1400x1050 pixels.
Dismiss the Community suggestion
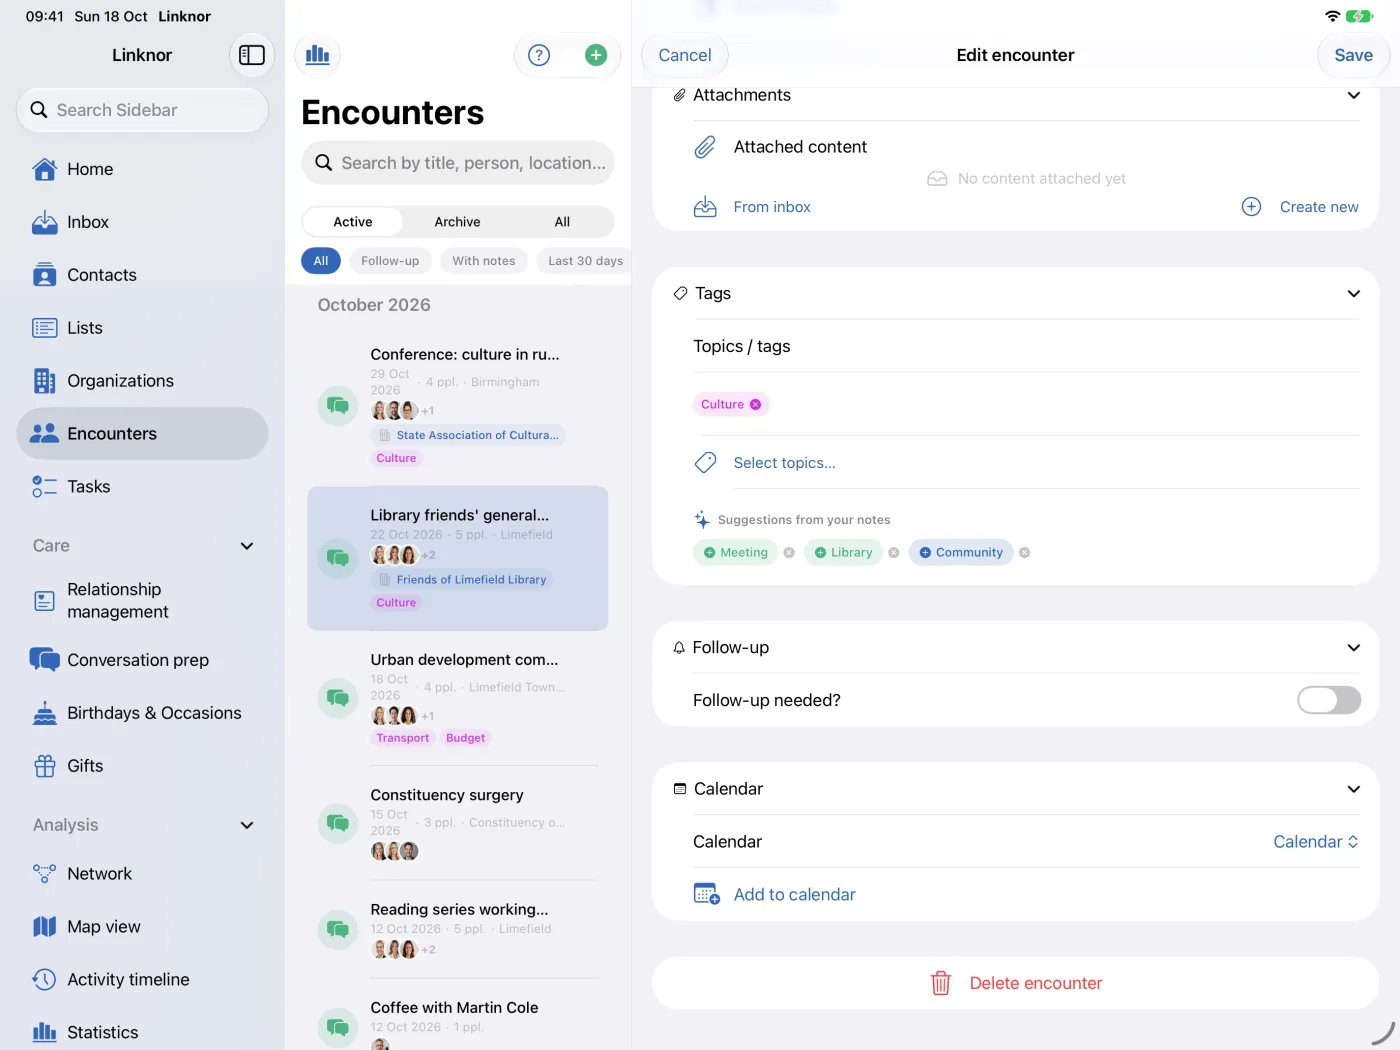[1025, 553]
